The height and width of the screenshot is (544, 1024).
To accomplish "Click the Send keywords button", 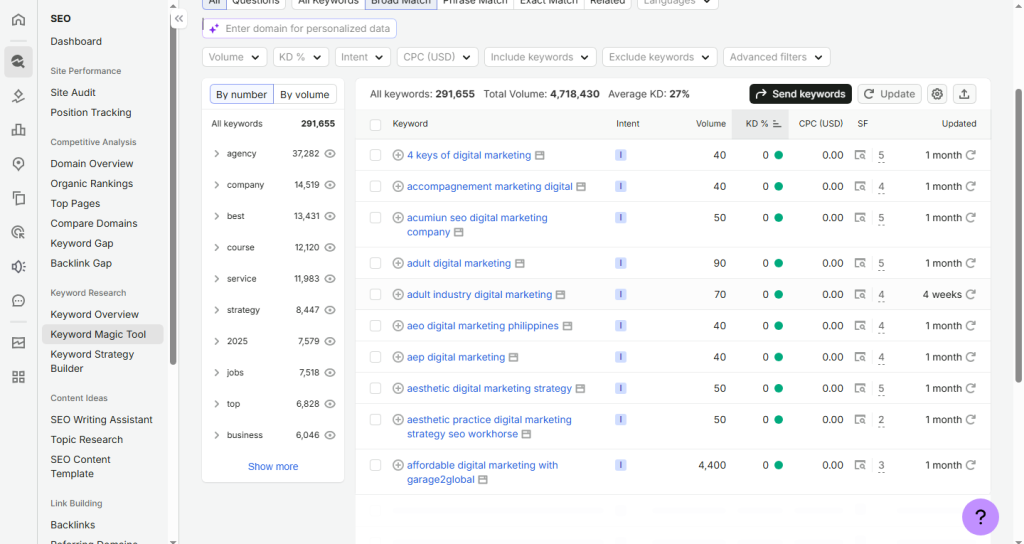I will (x=801, y=94).
